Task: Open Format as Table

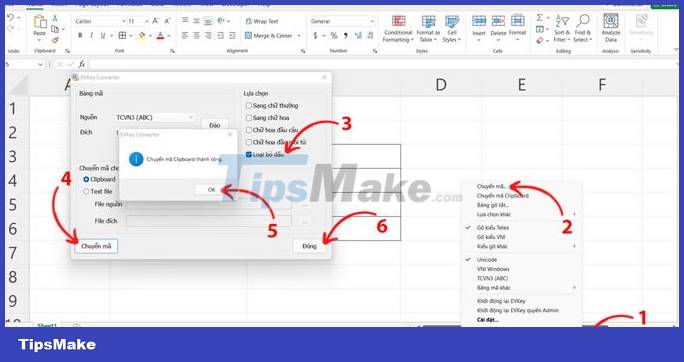Action: tap(428, 29)
